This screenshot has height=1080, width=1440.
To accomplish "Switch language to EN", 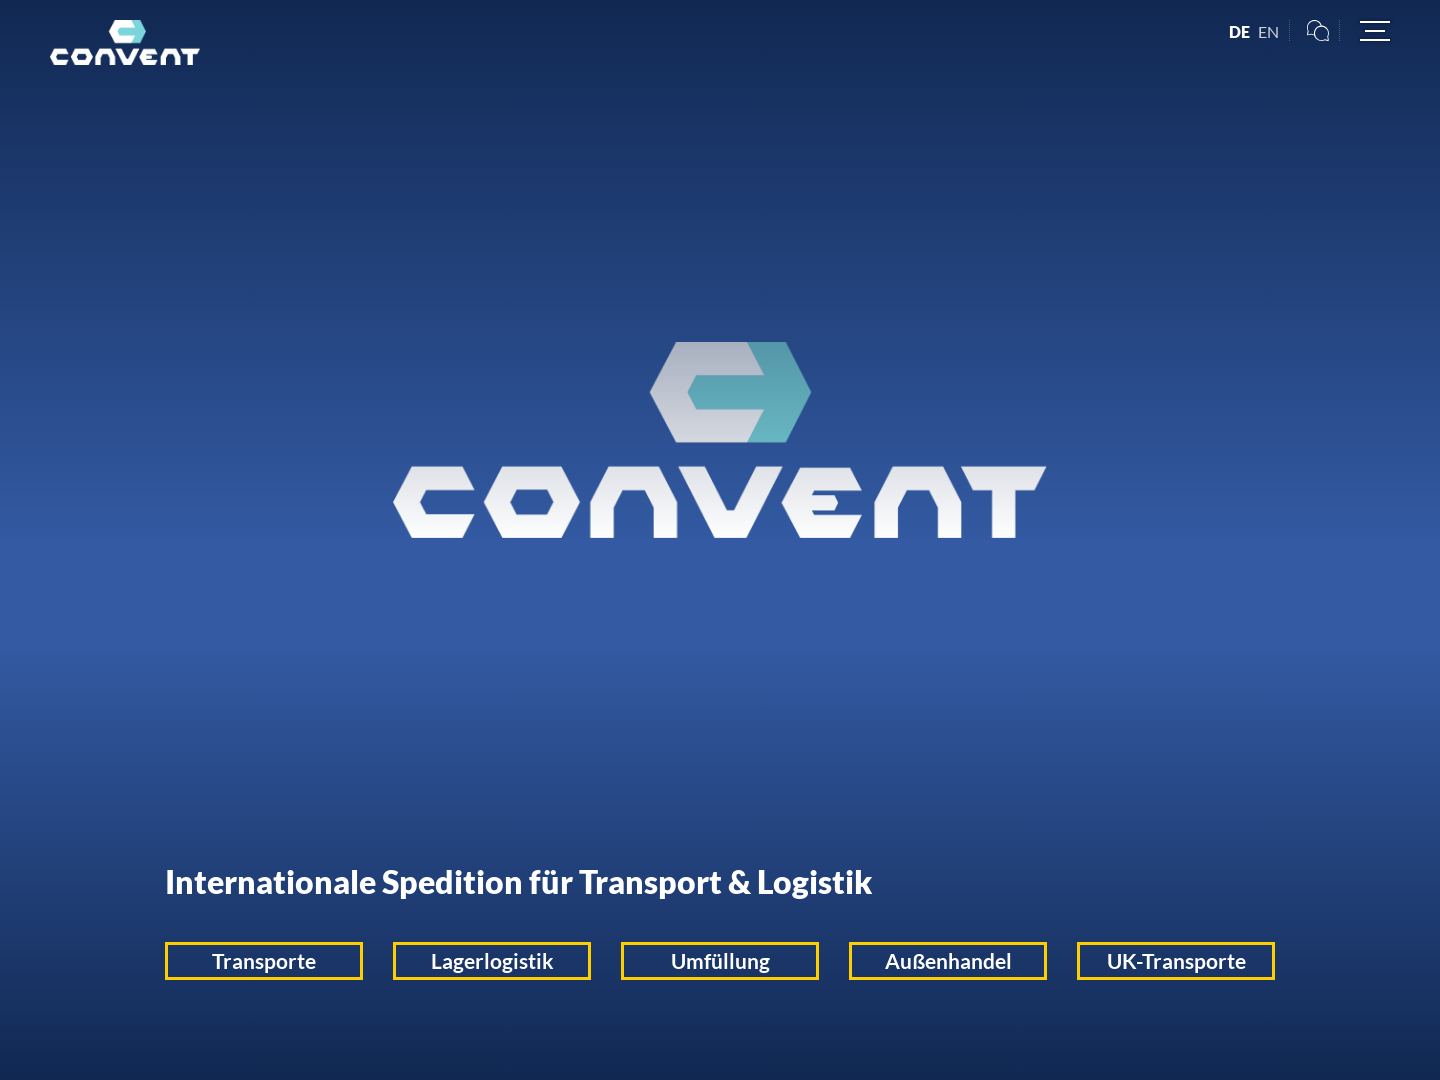I will [1268, 32].
